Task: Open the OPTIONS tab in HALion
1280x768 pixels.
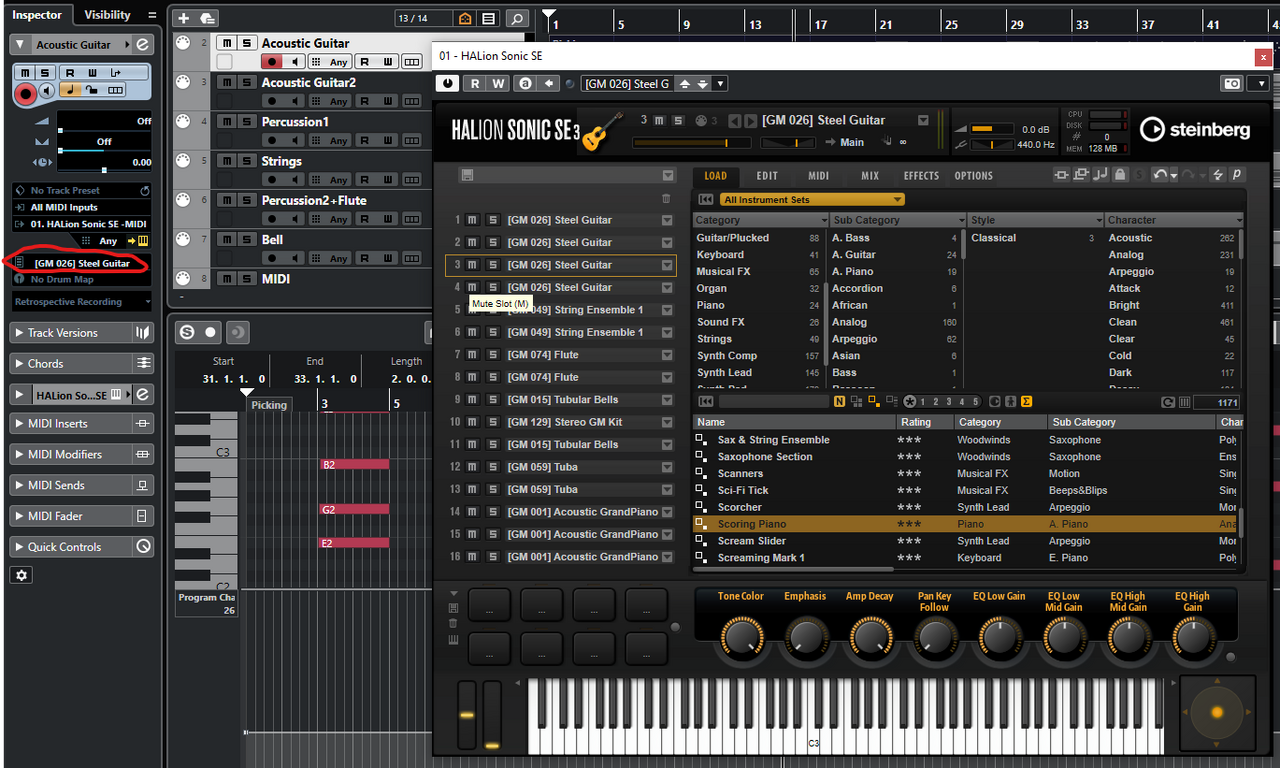Action: pyautogui.click(x=973, y=176)
